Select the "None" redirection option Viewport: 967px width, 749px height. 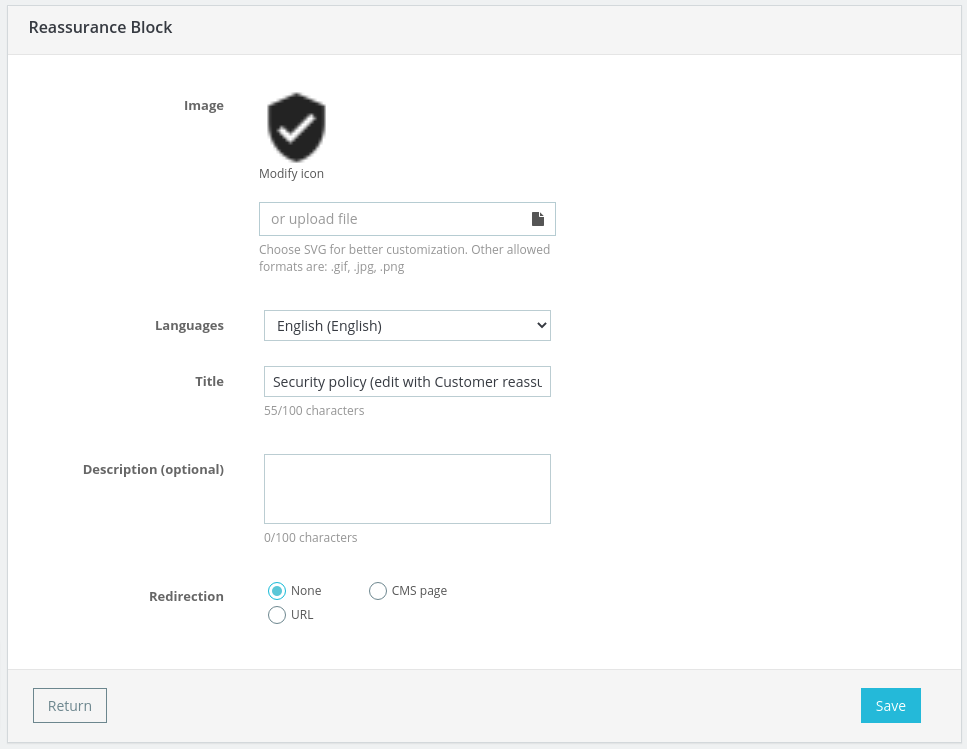277,591
